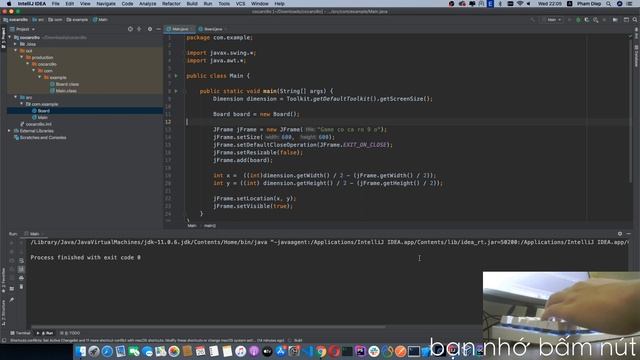Open the File menu
This screenshot has height=360, width=640.
click(56, 4)
